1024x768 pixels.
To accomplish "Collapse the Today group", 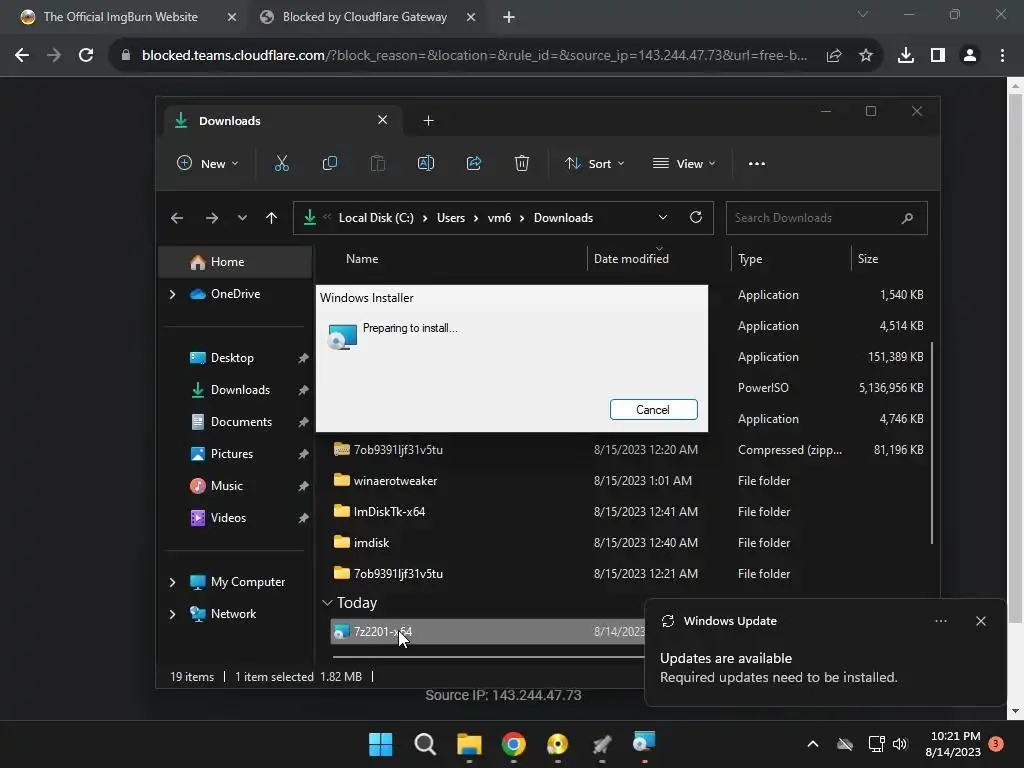I will 327,603.
